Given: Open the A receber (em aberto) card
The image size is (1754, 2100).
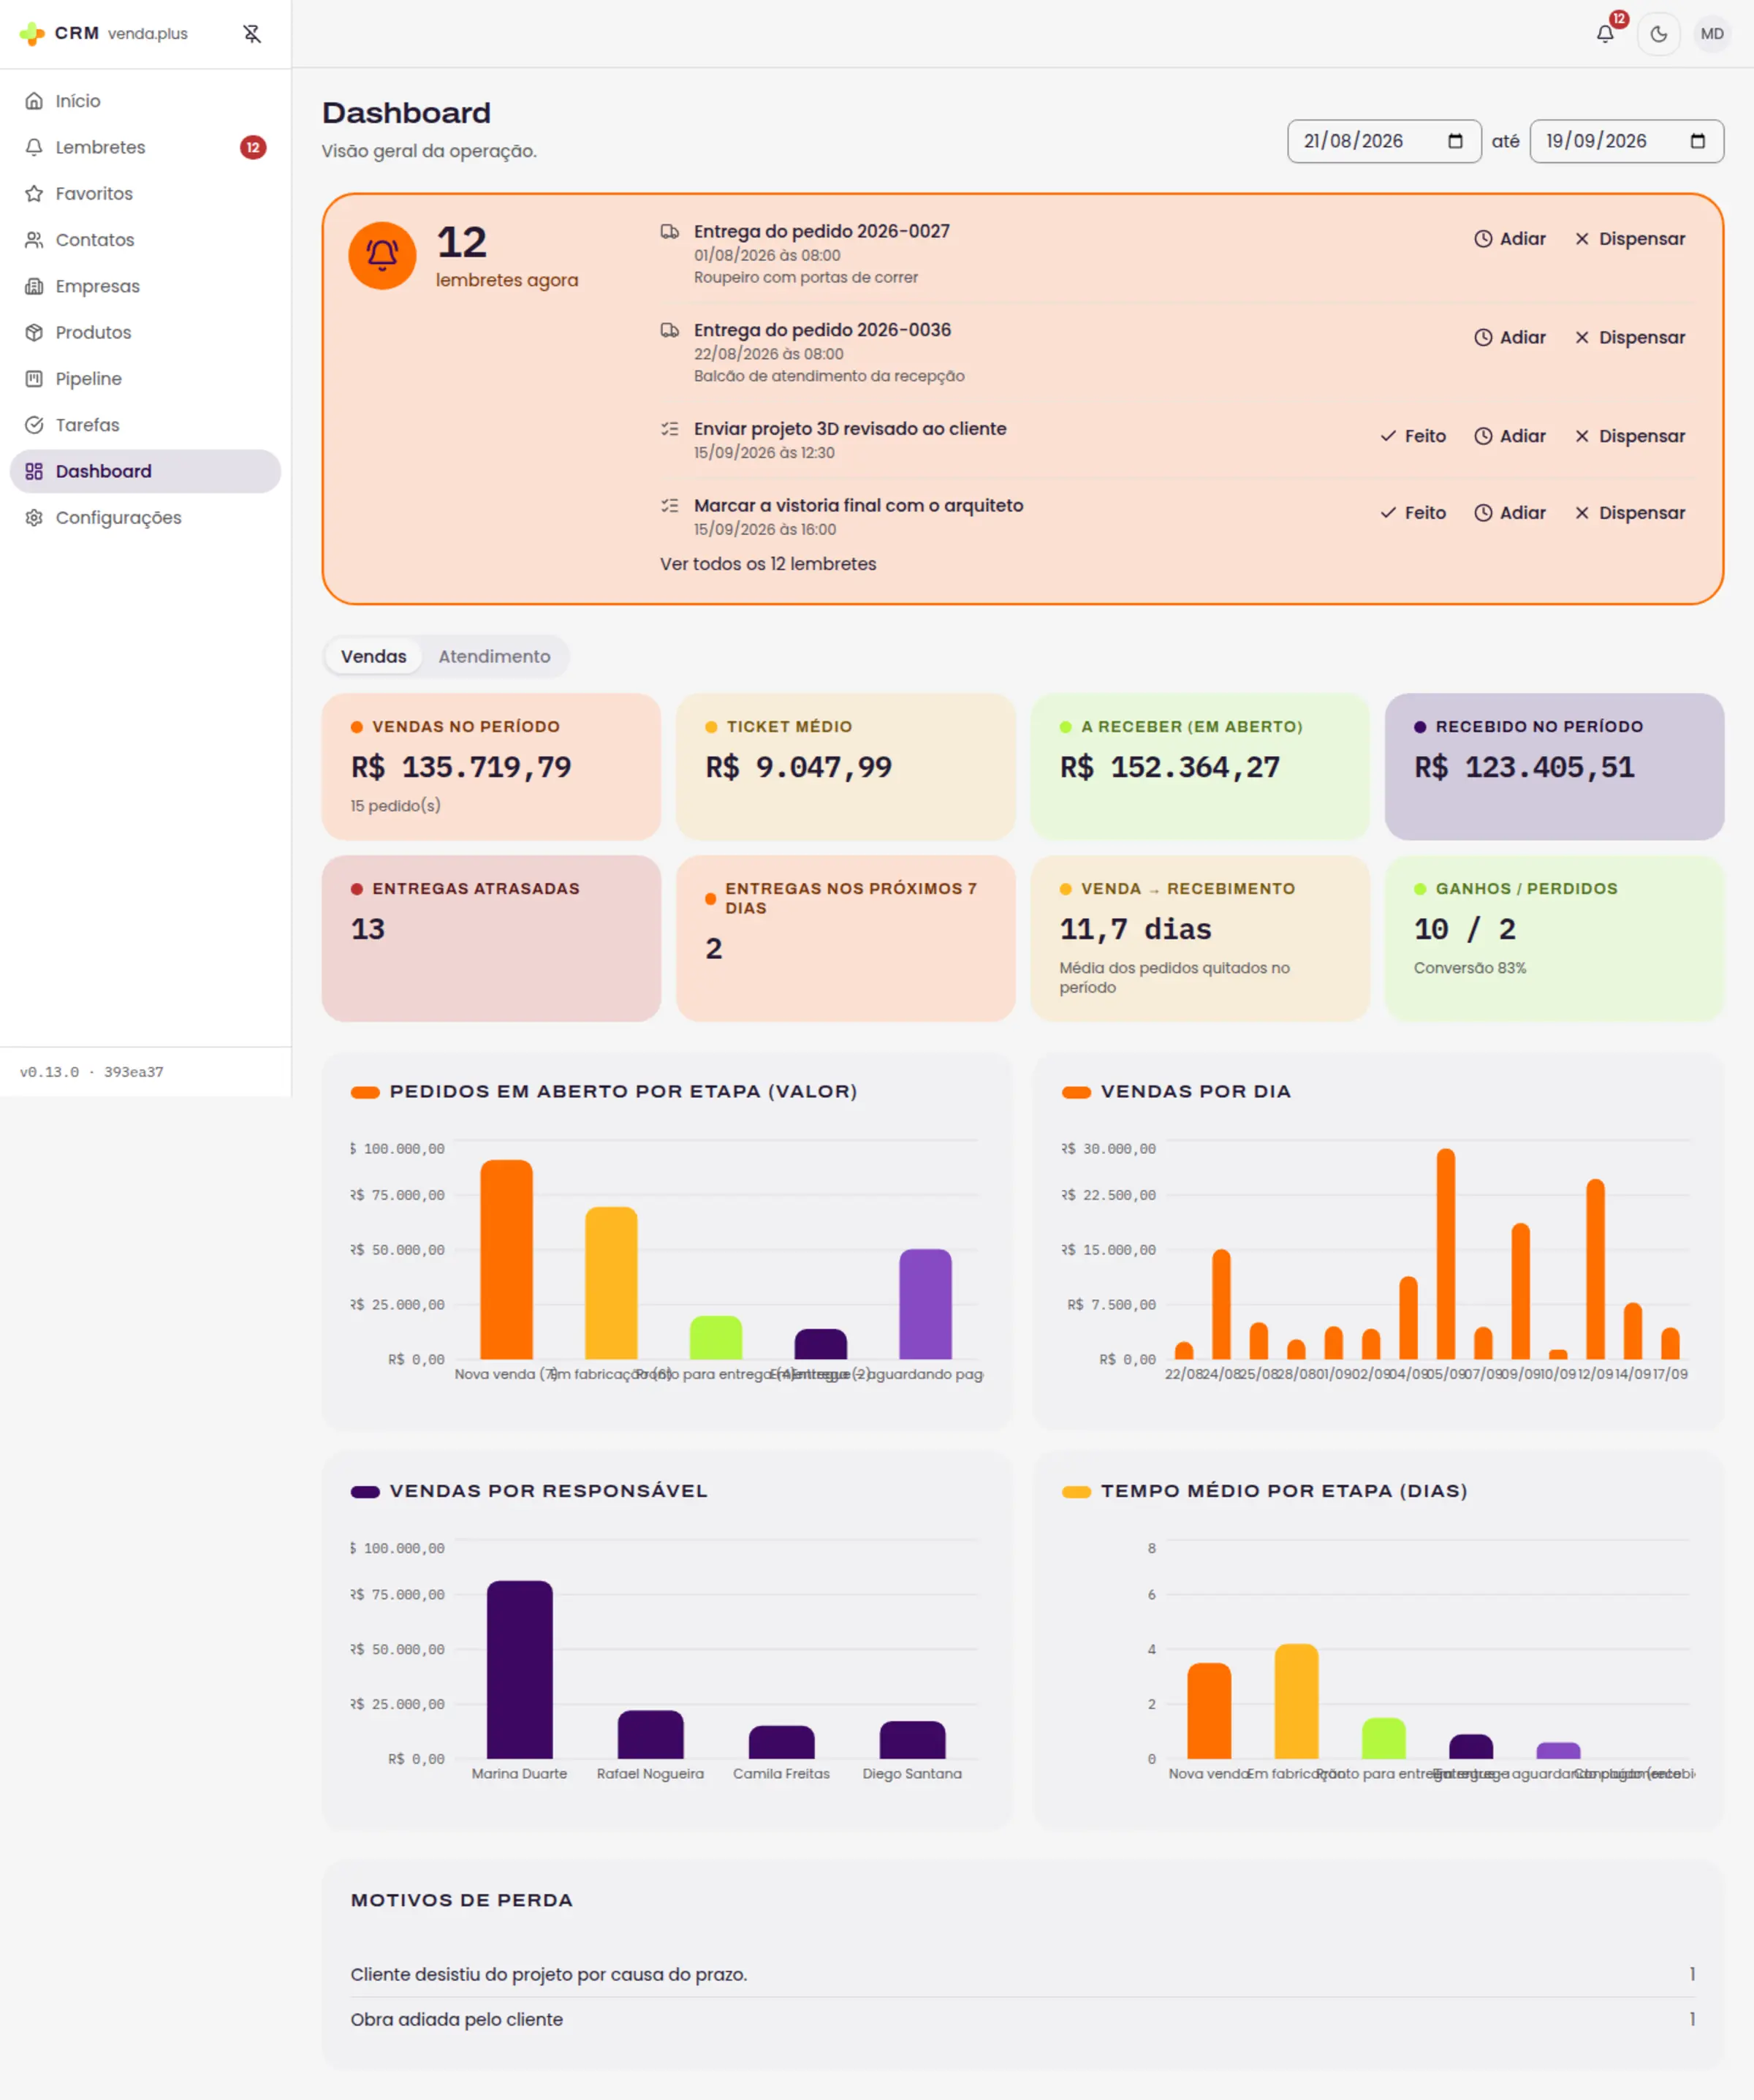Looking at the screenshot, I should (1200, 767).
